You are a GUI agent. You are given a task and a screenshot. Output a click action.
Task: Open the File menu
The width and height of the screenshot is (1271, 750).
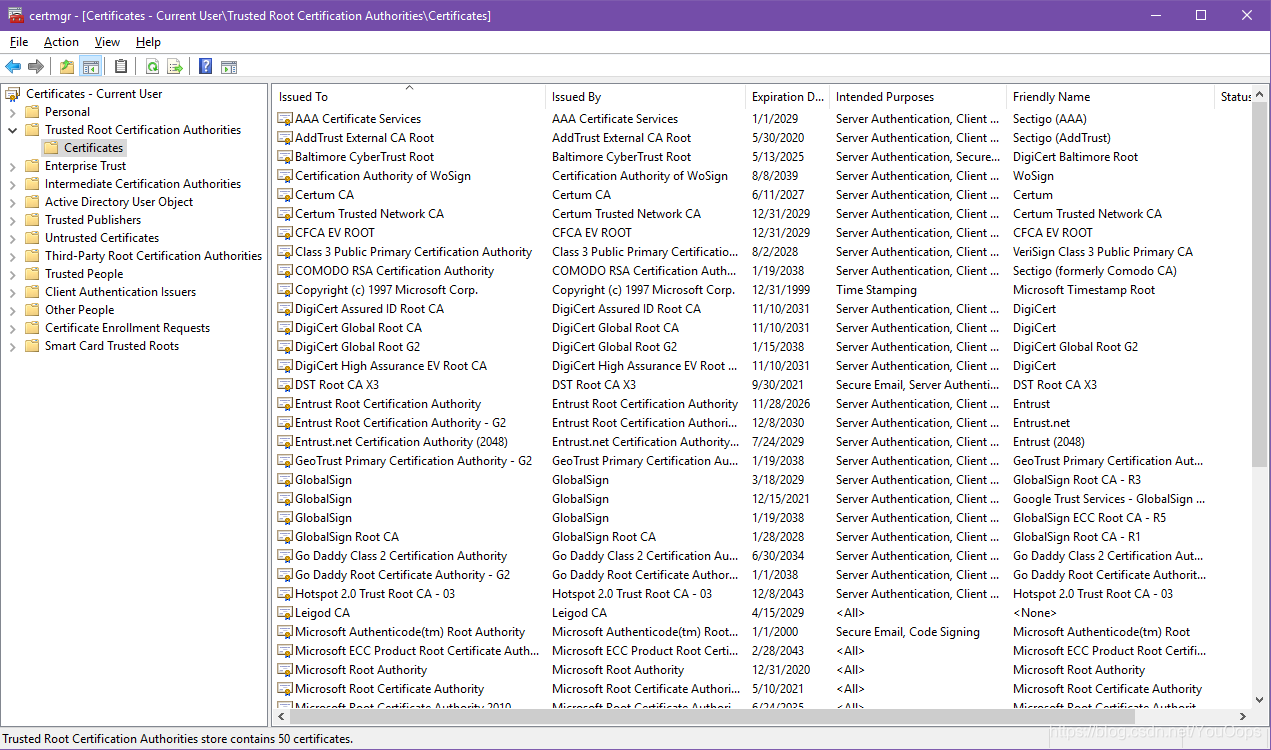19,42
